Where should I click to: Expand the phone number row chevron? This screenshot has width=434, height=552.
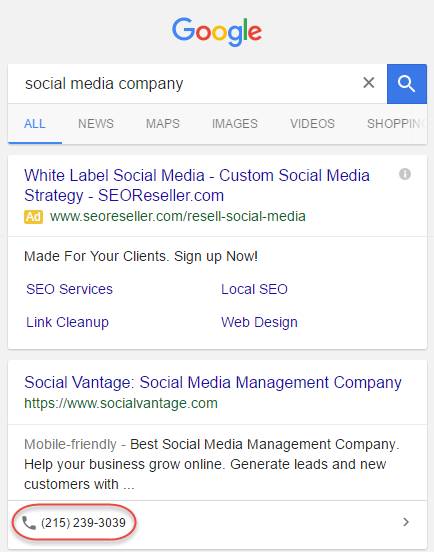tap(406, 522)
